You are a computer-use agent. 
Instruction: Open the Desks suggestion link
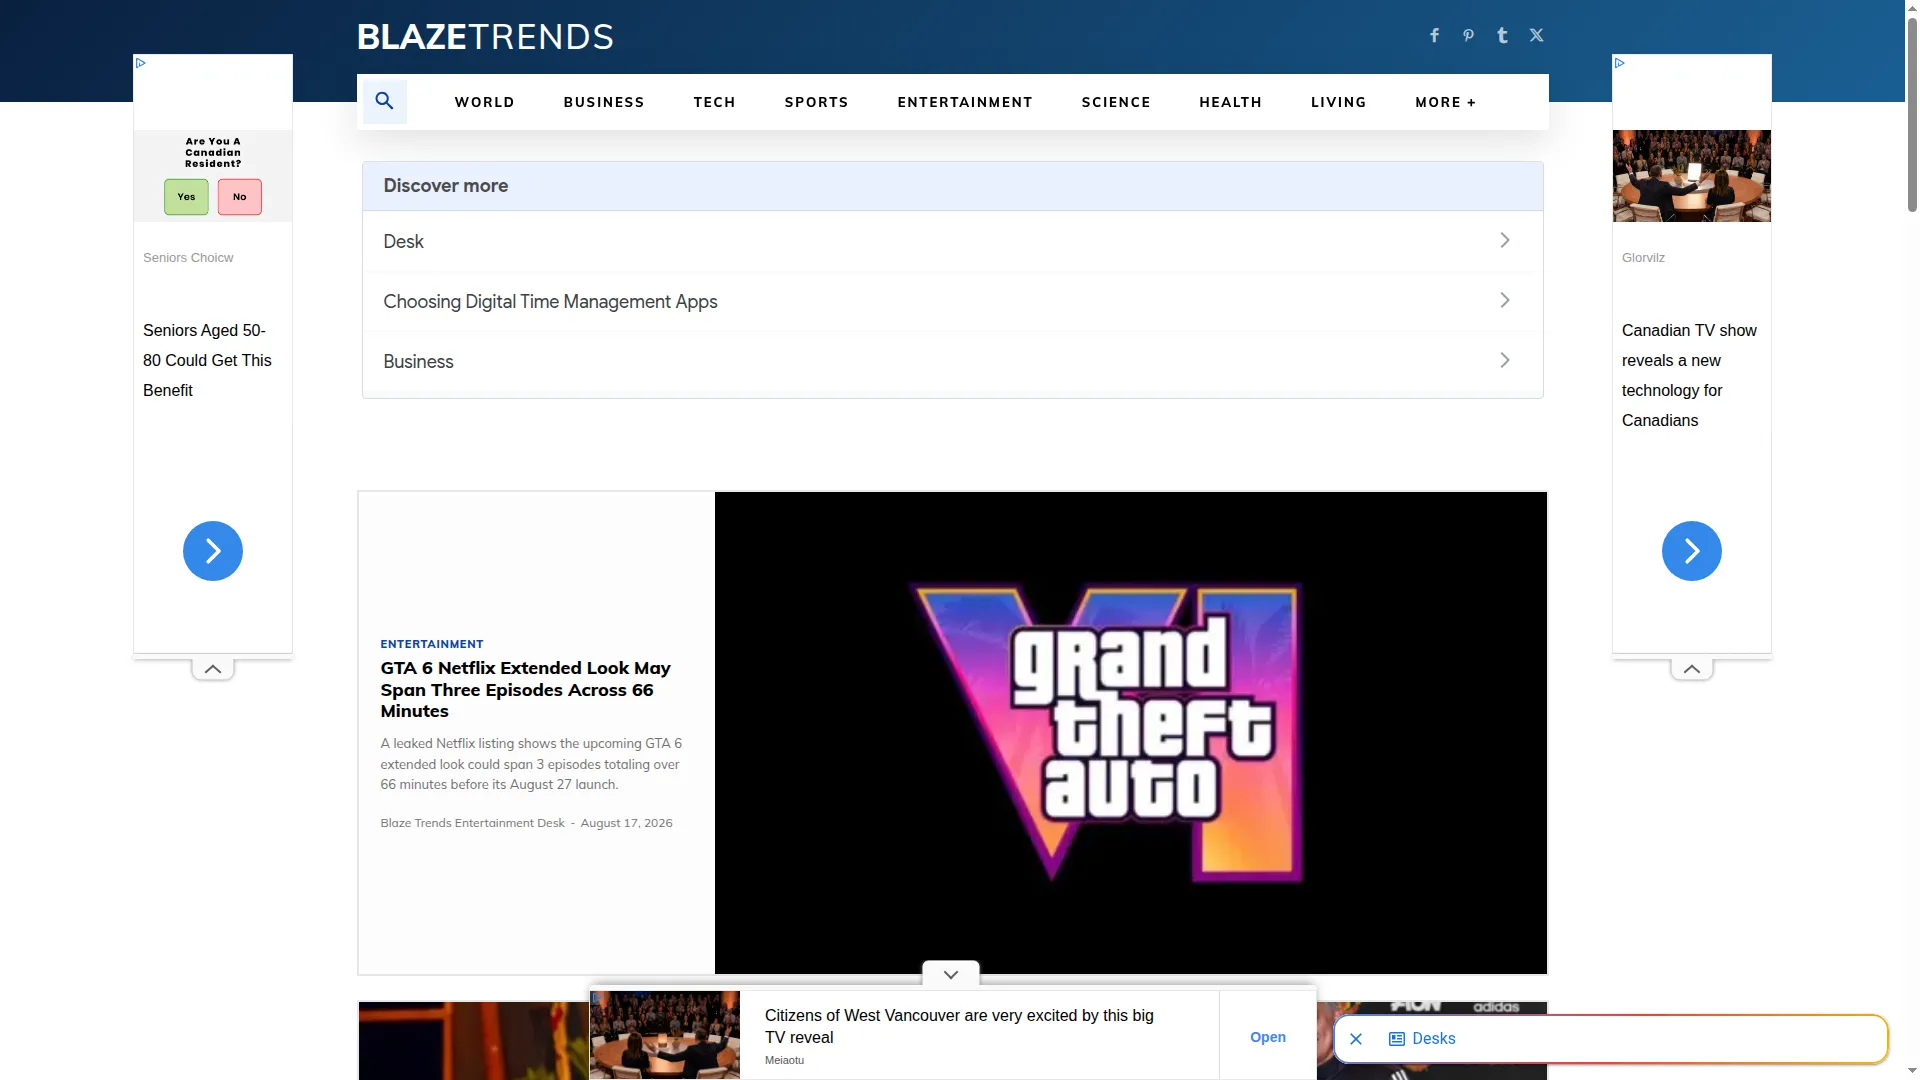[x=1434, y=1039]
